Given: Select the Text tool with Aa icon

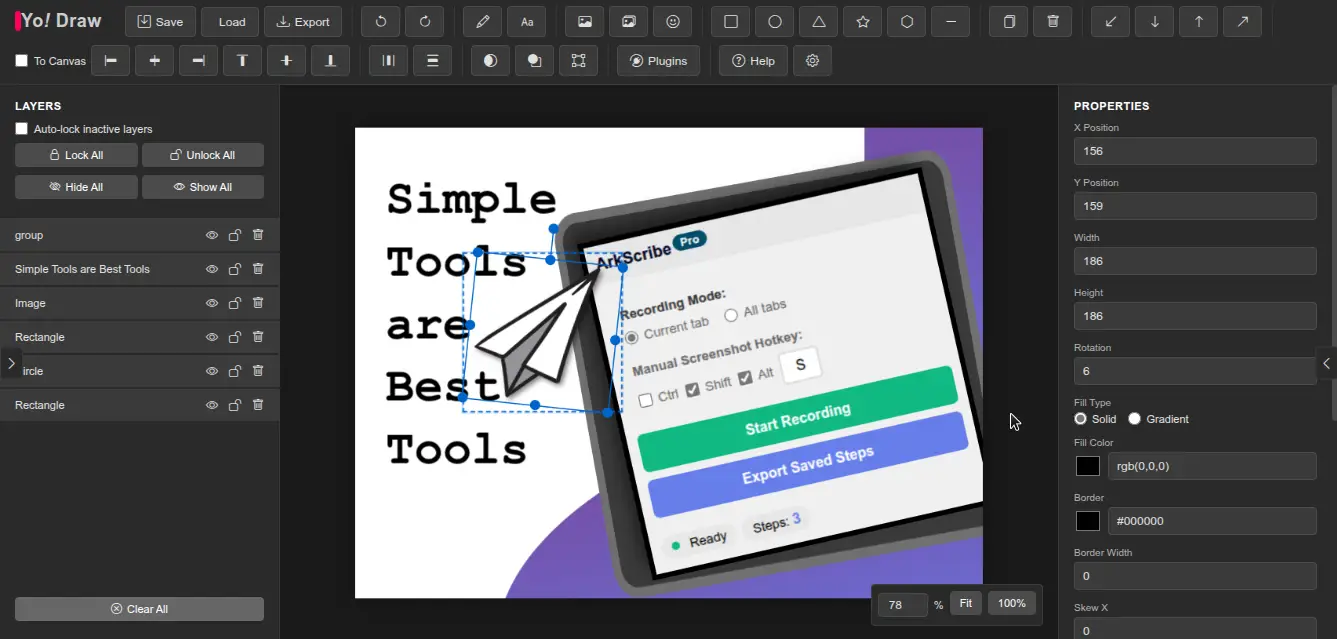Looking at the screenshot, I should click(x=527, y=21).
